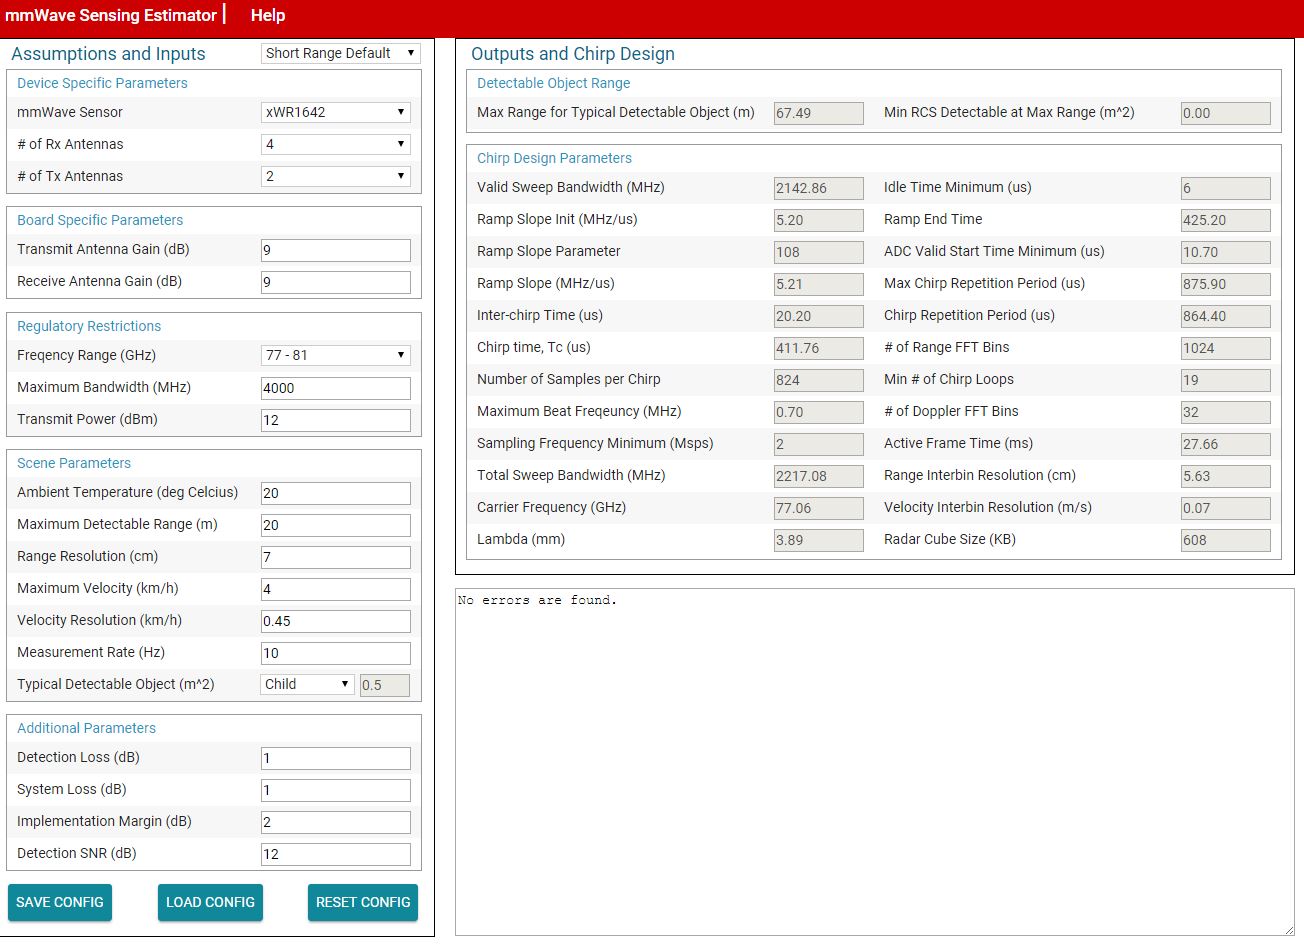This screenshot has height=944, width=1304.
Task: Click the Chirp time Tc value 411.76
Action: (x=819, y=348)
